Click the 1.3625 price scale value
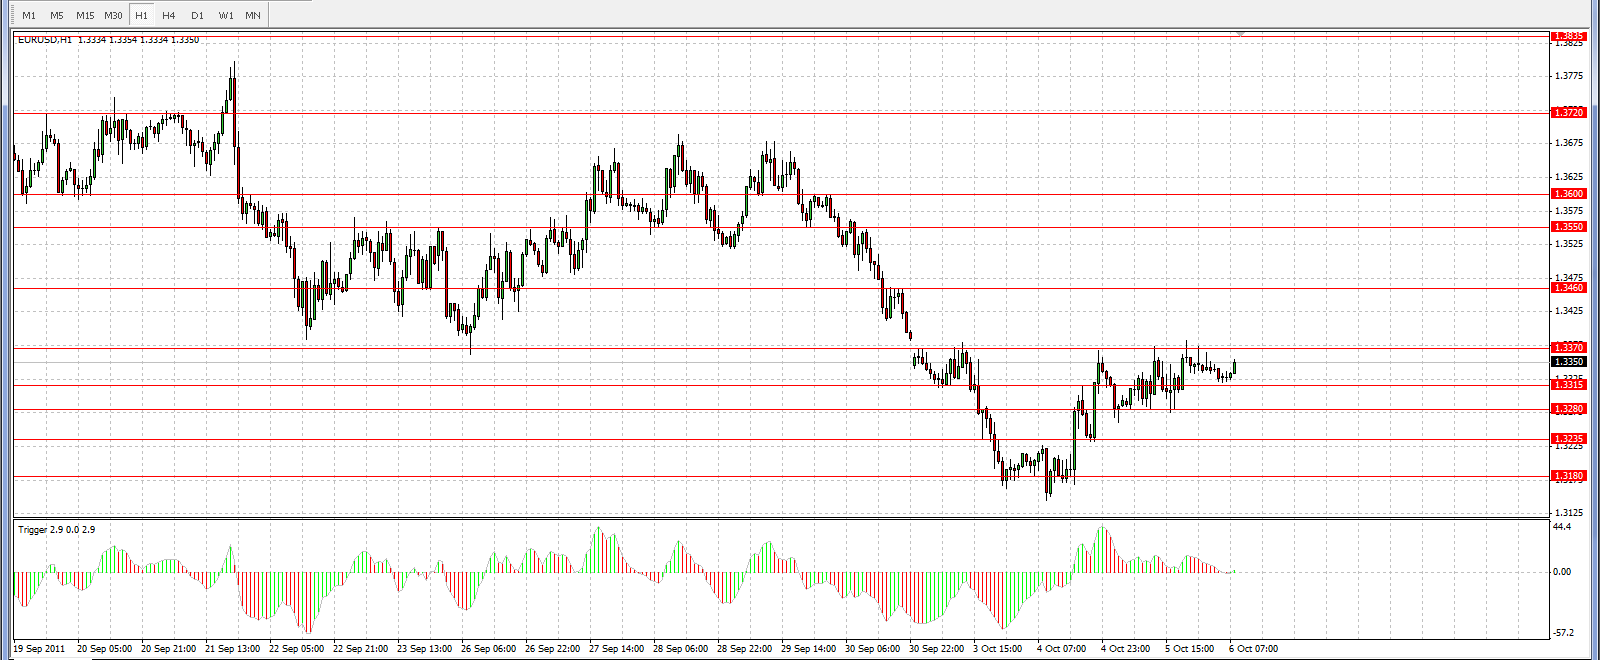 1569,177
